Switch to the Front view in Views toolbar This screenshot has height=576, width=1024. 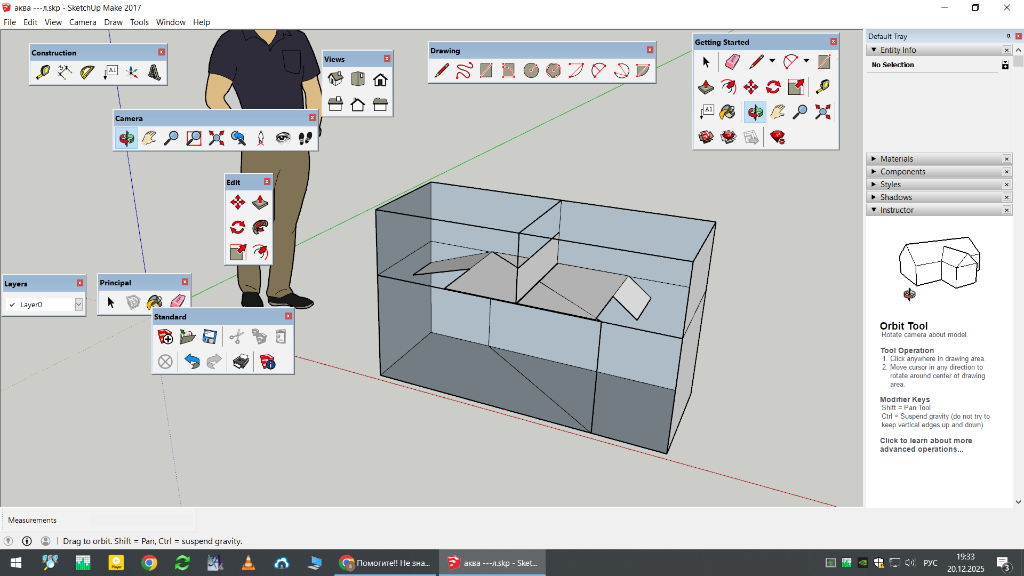pyautogui.click(x=380, y=79)
